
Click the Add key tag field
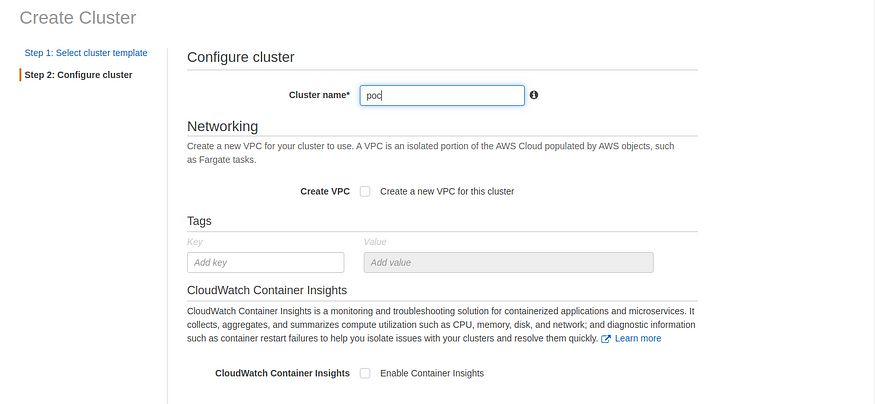click(265, 262)
